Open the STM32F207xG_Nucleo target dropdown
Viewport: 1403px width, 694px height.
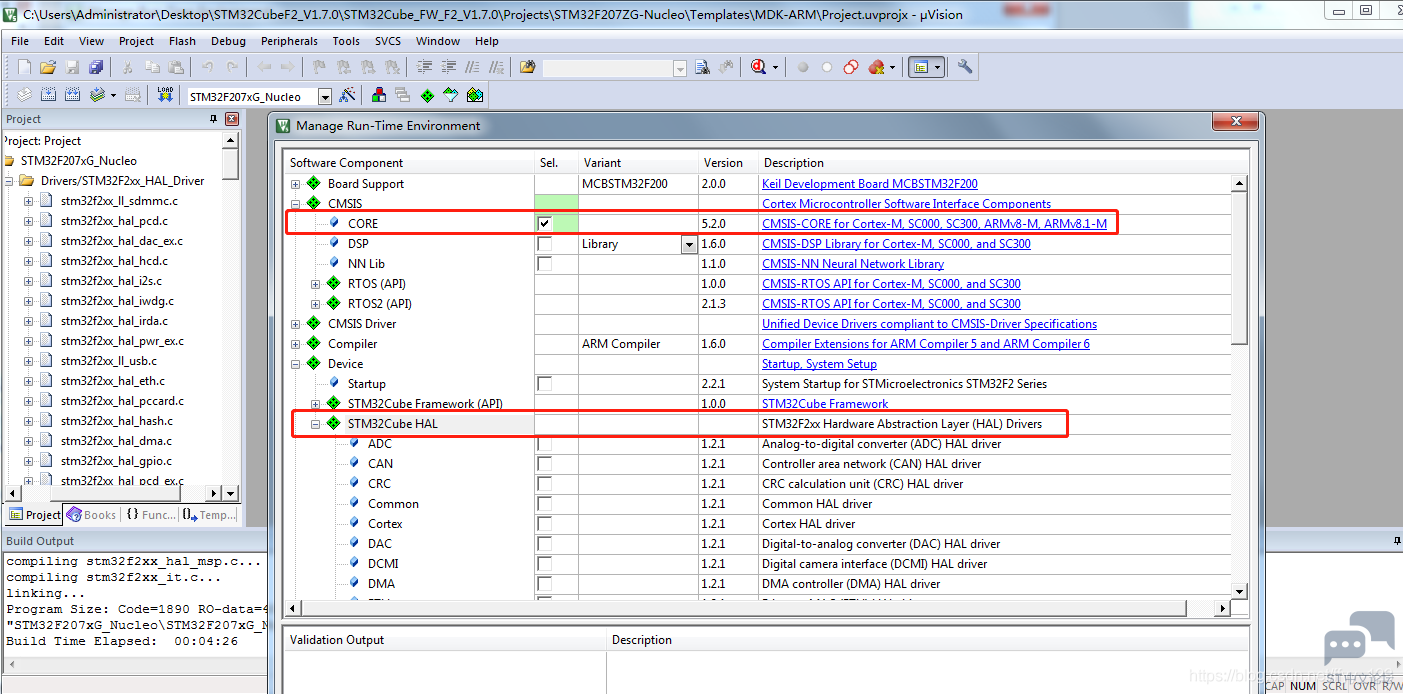point(325,97)
